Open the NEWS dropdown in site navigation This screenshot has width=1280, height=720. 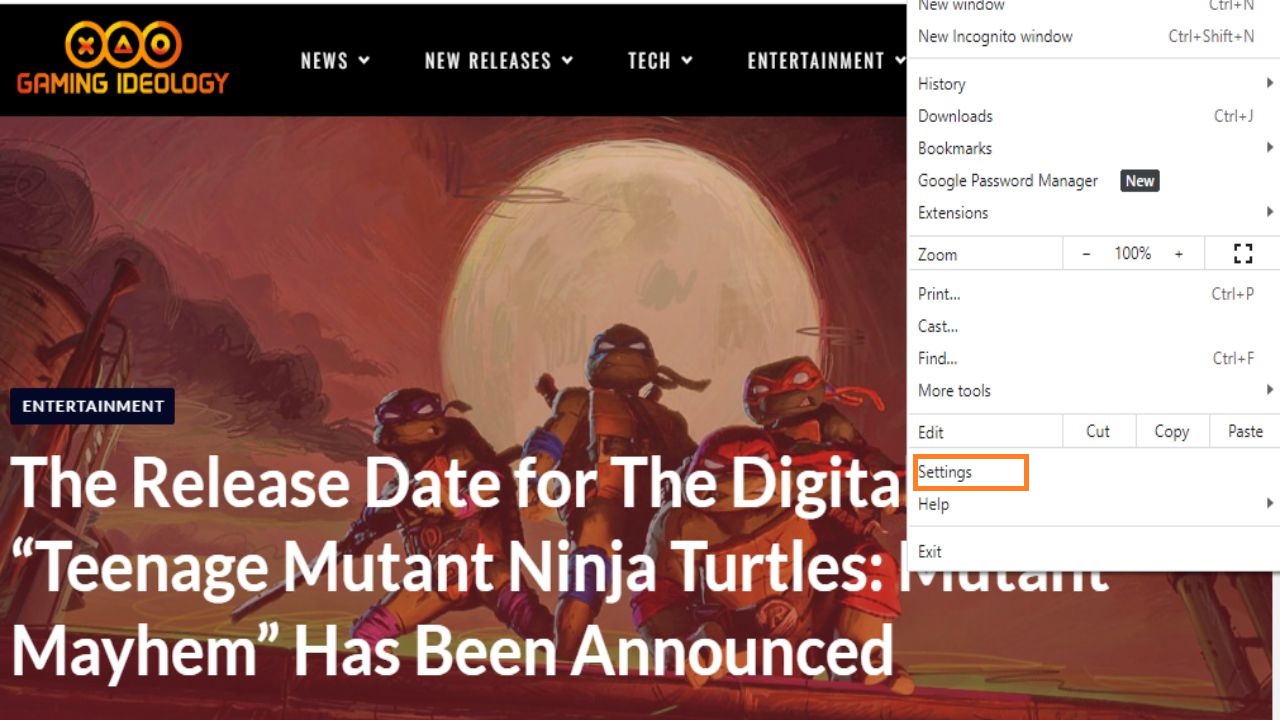(335, 61)
